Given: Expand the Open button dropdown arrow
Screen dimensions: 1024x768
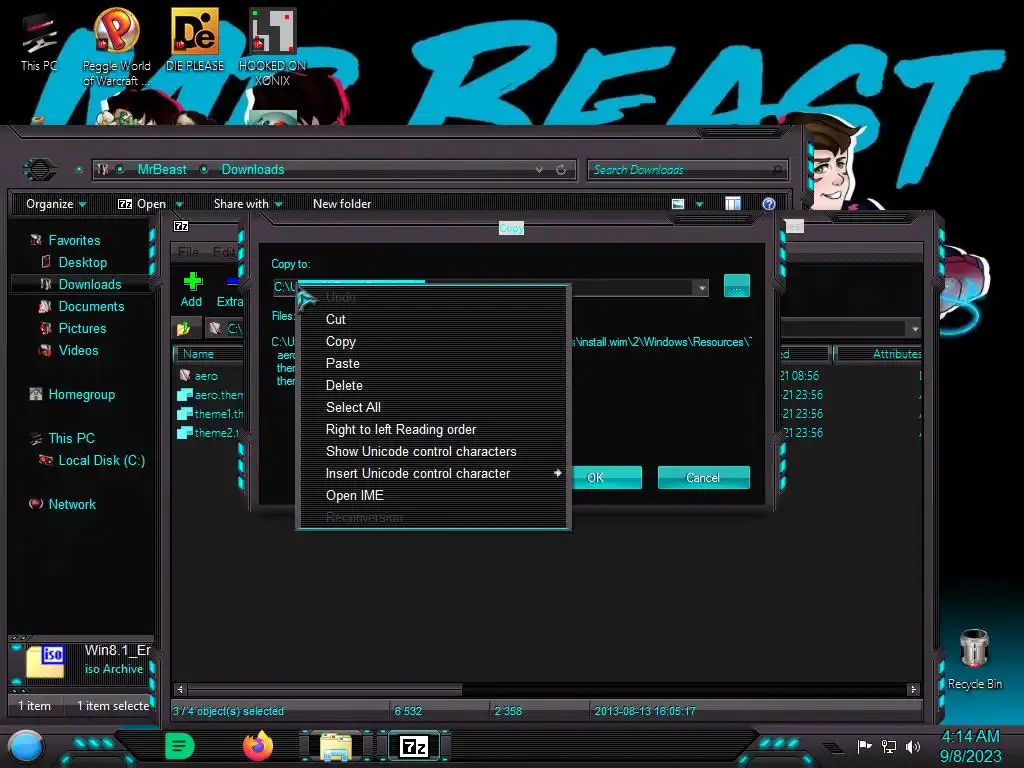Looking at the screenshot, I should [x=180, y=204].
